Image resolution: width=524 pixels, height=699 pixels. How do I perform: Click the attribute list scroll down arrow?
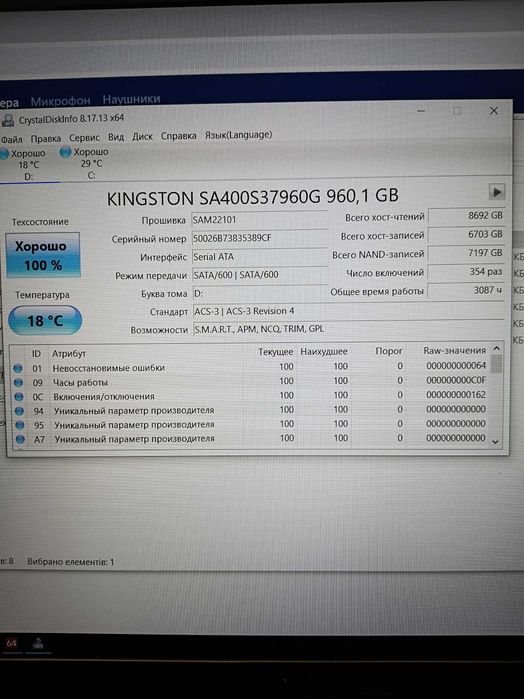pos(495,442)
